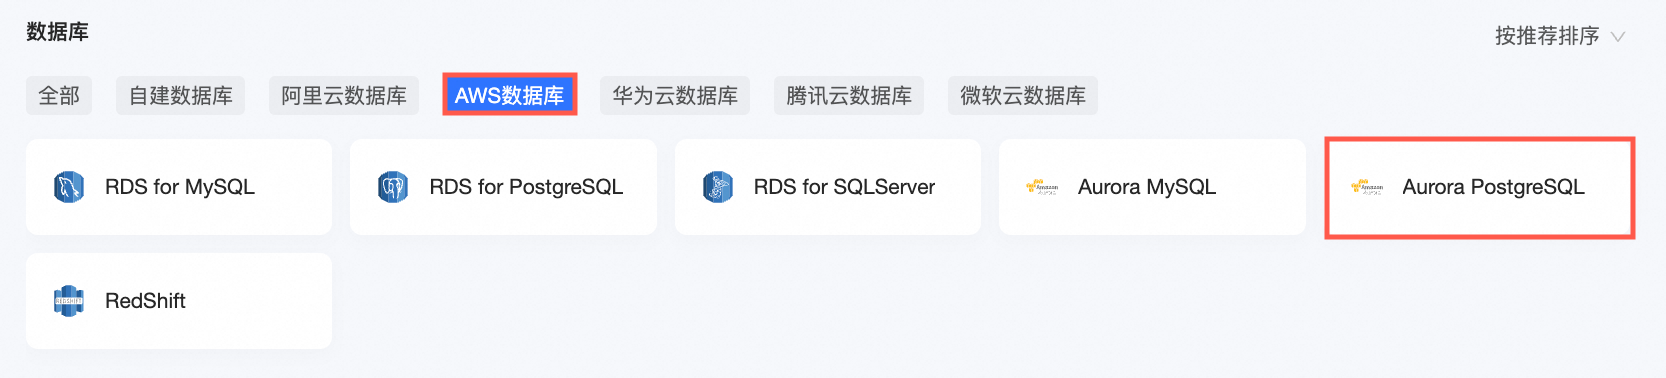1666x378 pixels.
Task: Switch to the 华为云数据库 tab
Action: [x=675, y=96]
